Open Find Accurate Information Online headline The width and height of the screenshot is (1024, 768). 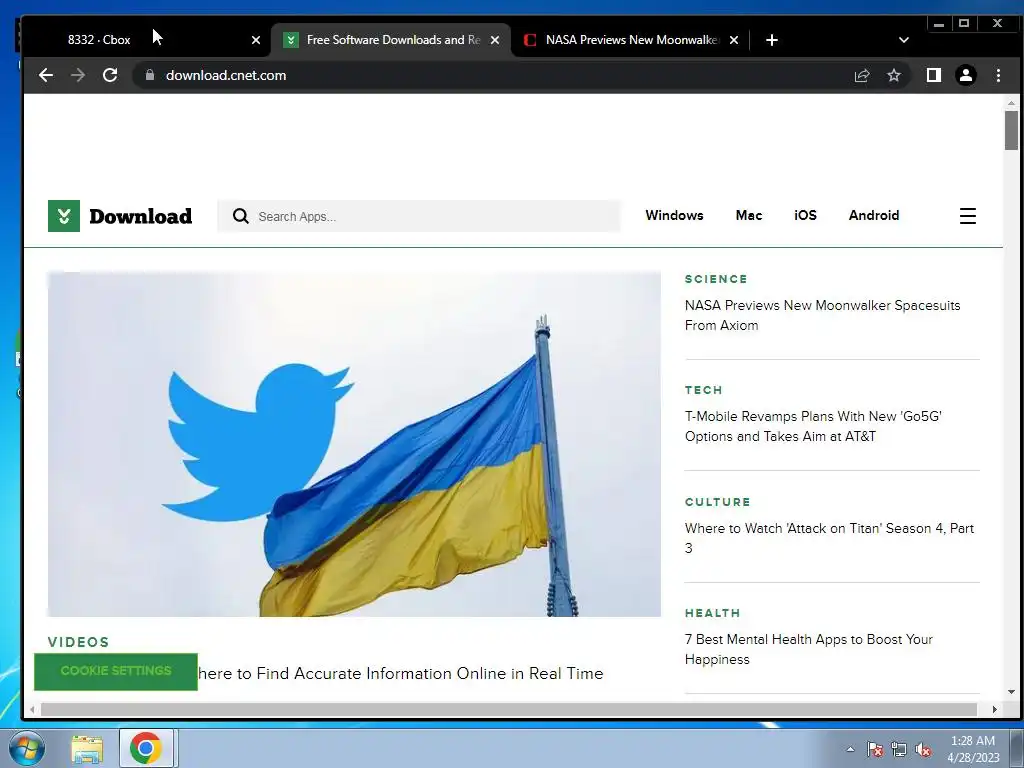tap(400, 673)
